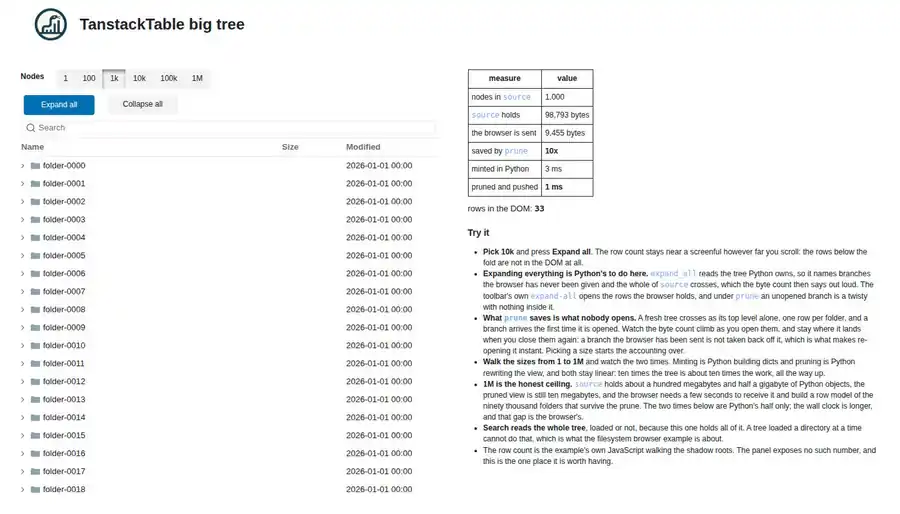
Task: Click the folder icon of folder-0005
Action: [36, 256]
